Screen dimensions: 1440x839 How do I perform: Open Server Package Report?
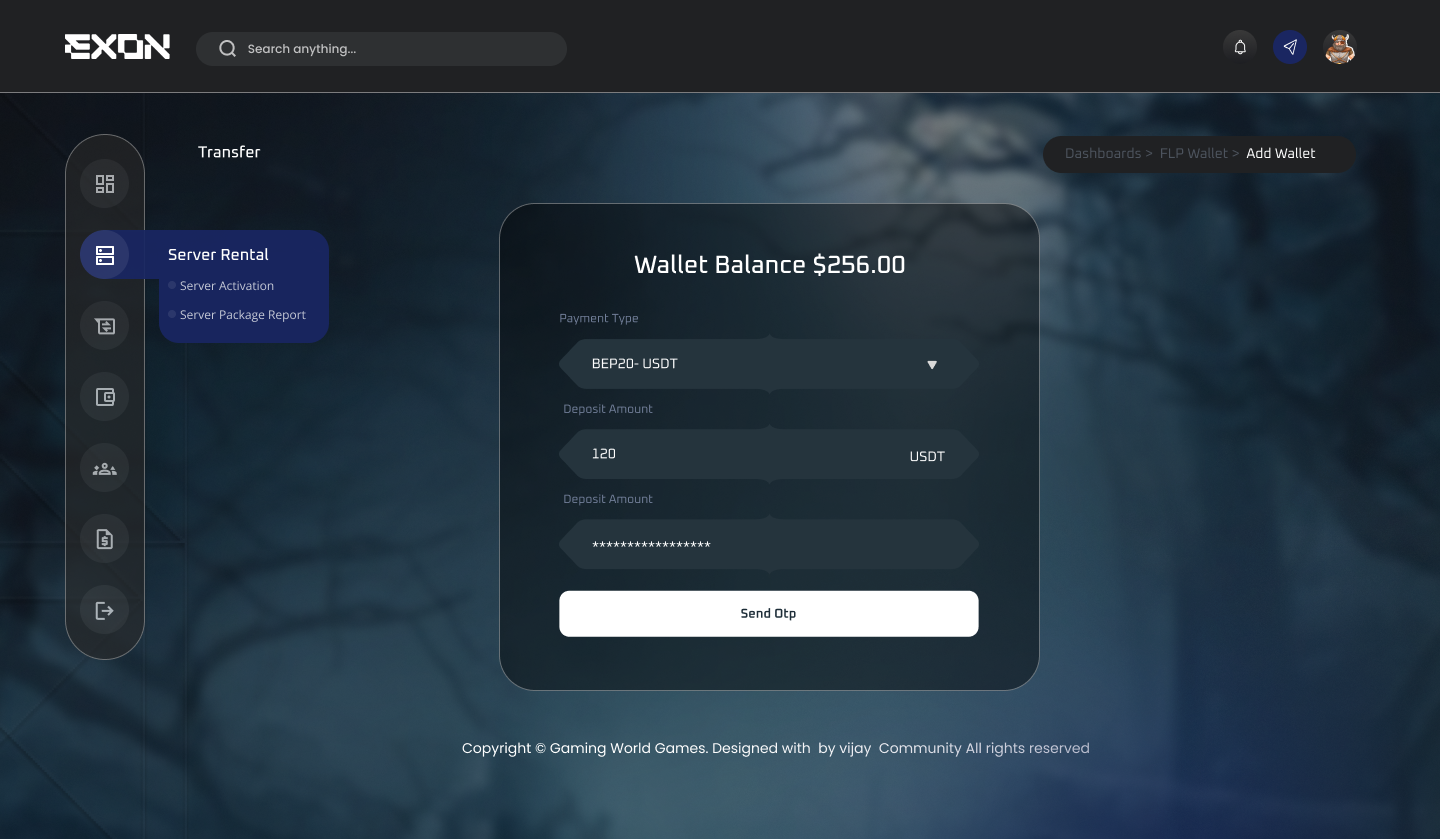(x=243, y=315)
